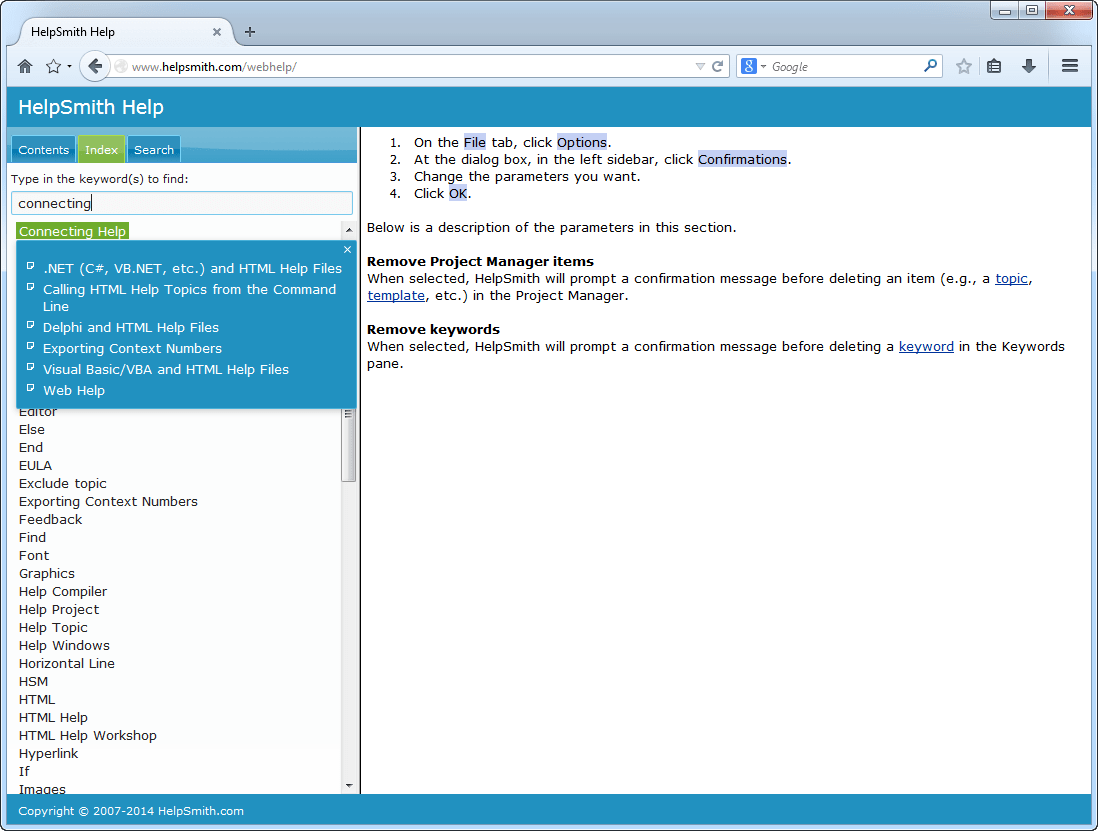Open a new browser tab
The height and width of the screenshot is (831, 1098).
[x=250, y=32]
